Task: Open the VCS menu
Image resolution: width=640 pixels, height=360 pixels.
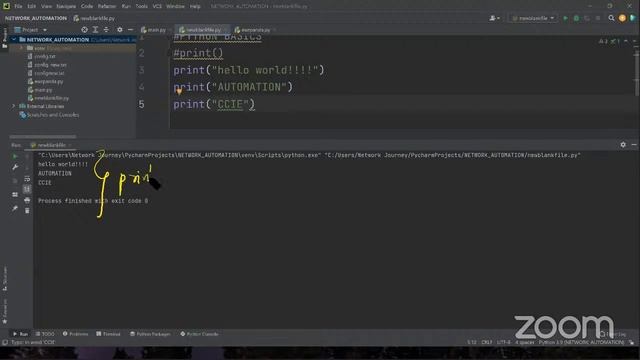Action: pyautogui.click(x=157, y=6)
